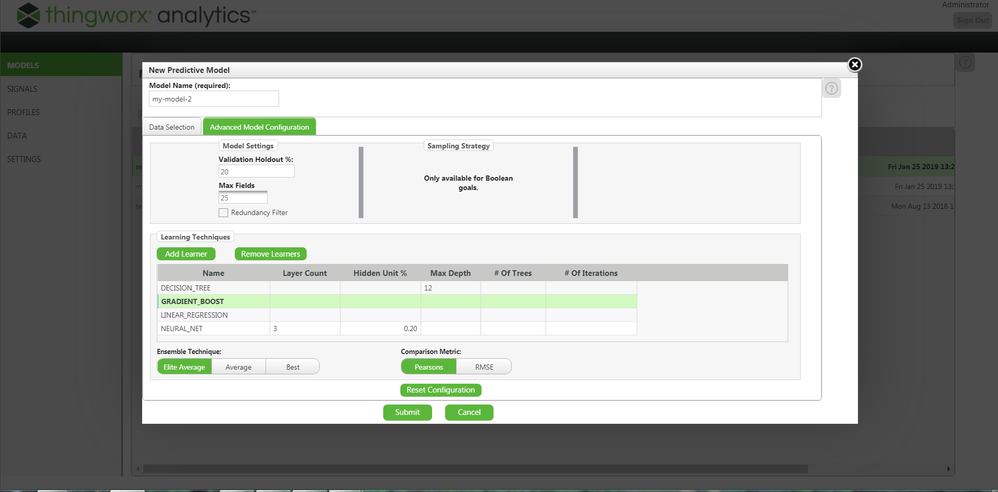Submit the new predictive model
998x492 pixels.
(x=407, y=412)
